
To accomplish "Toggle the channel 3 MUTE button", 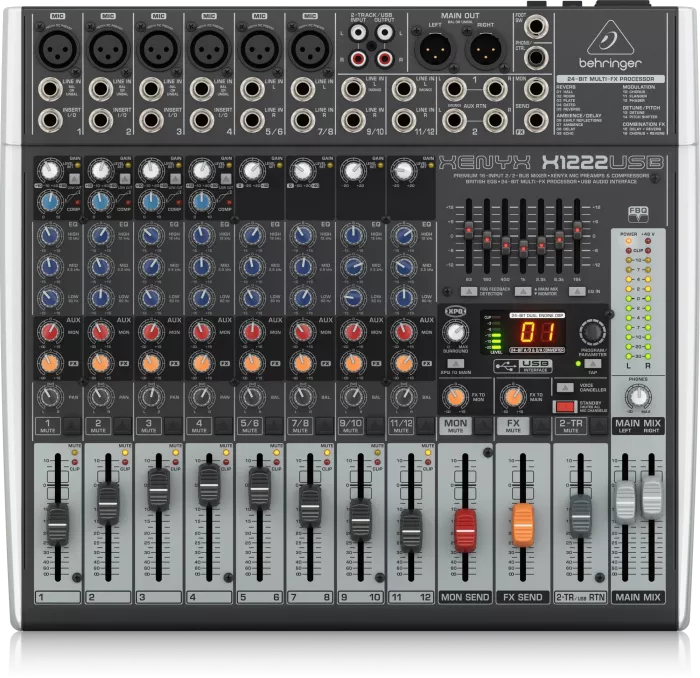I will [x=173, y=426].
